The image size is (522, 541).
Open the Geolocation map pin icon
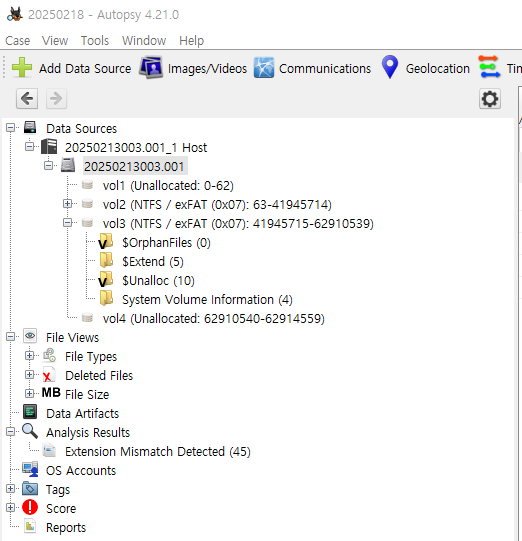coord(390,67)
